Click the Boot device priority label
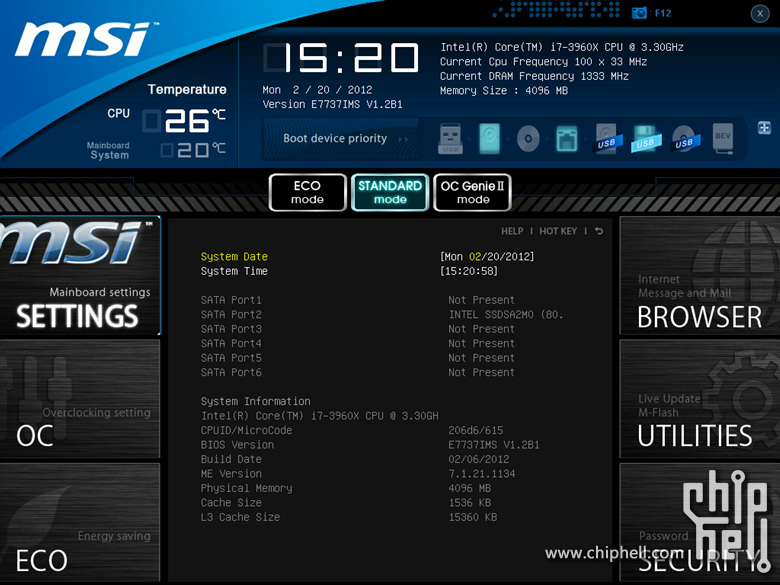Image resolution: width=780 pixels, height=585 pixels. (x=335, y=138)
